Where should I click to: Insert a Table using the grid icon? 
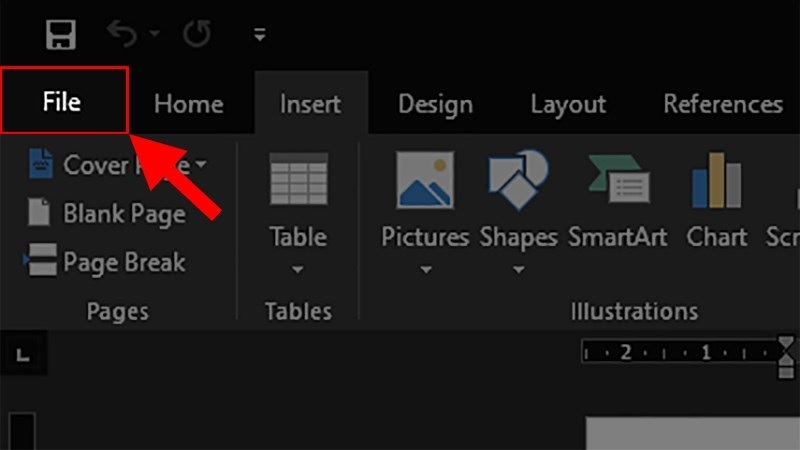coord(298,180)
